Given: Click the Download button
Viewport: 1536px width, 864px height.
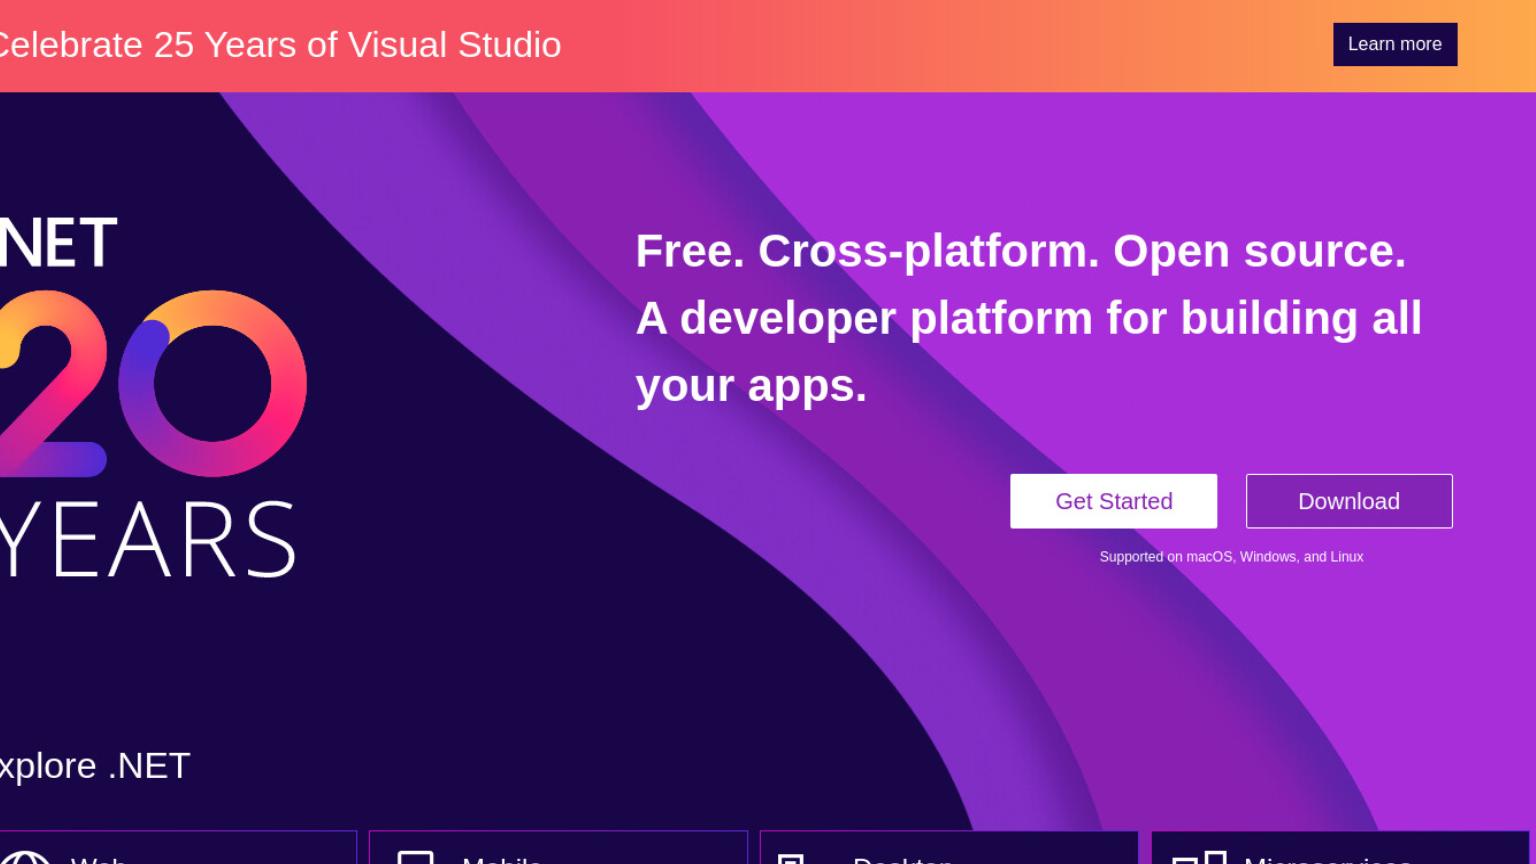Looking at the screenshot, I should coord(1349,501).
